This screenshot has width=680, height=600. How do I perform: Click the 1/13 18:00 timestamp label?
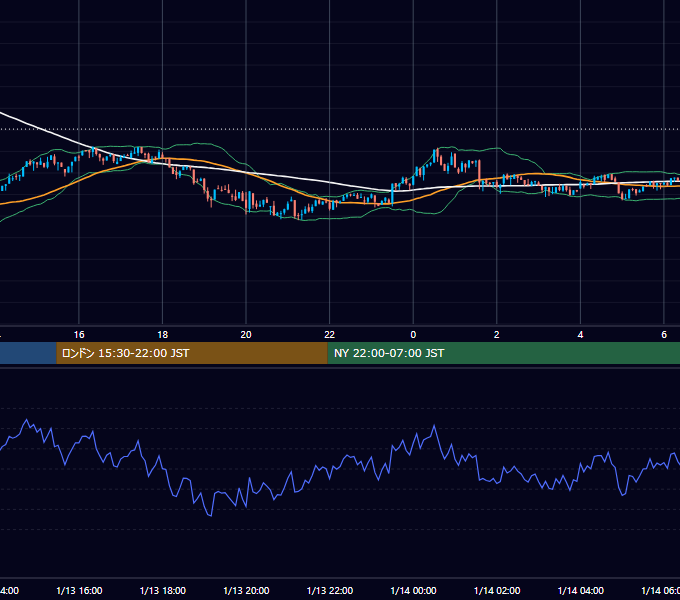click(163, 590)
